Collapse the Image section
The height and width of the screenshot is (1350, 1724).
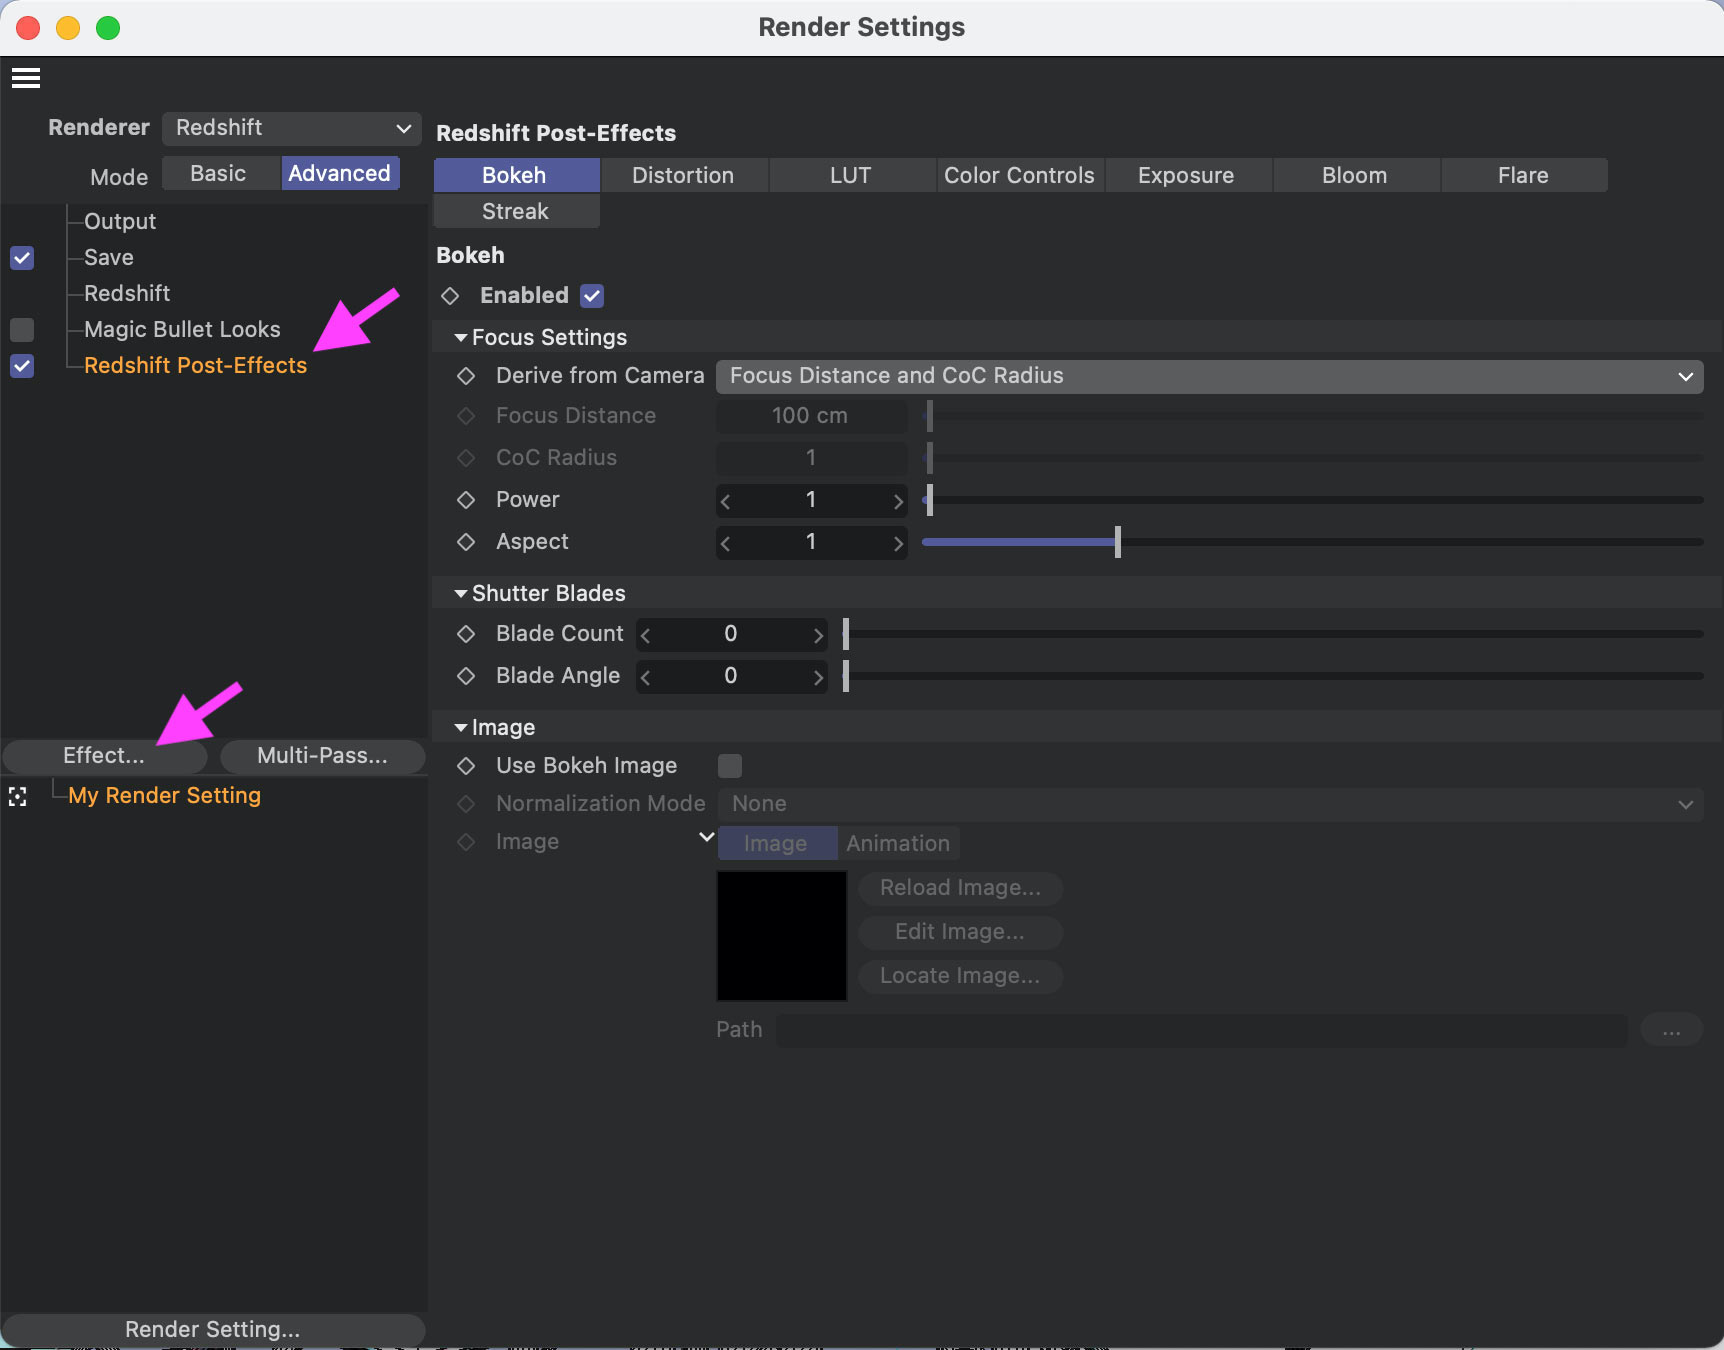coord(461,728)
